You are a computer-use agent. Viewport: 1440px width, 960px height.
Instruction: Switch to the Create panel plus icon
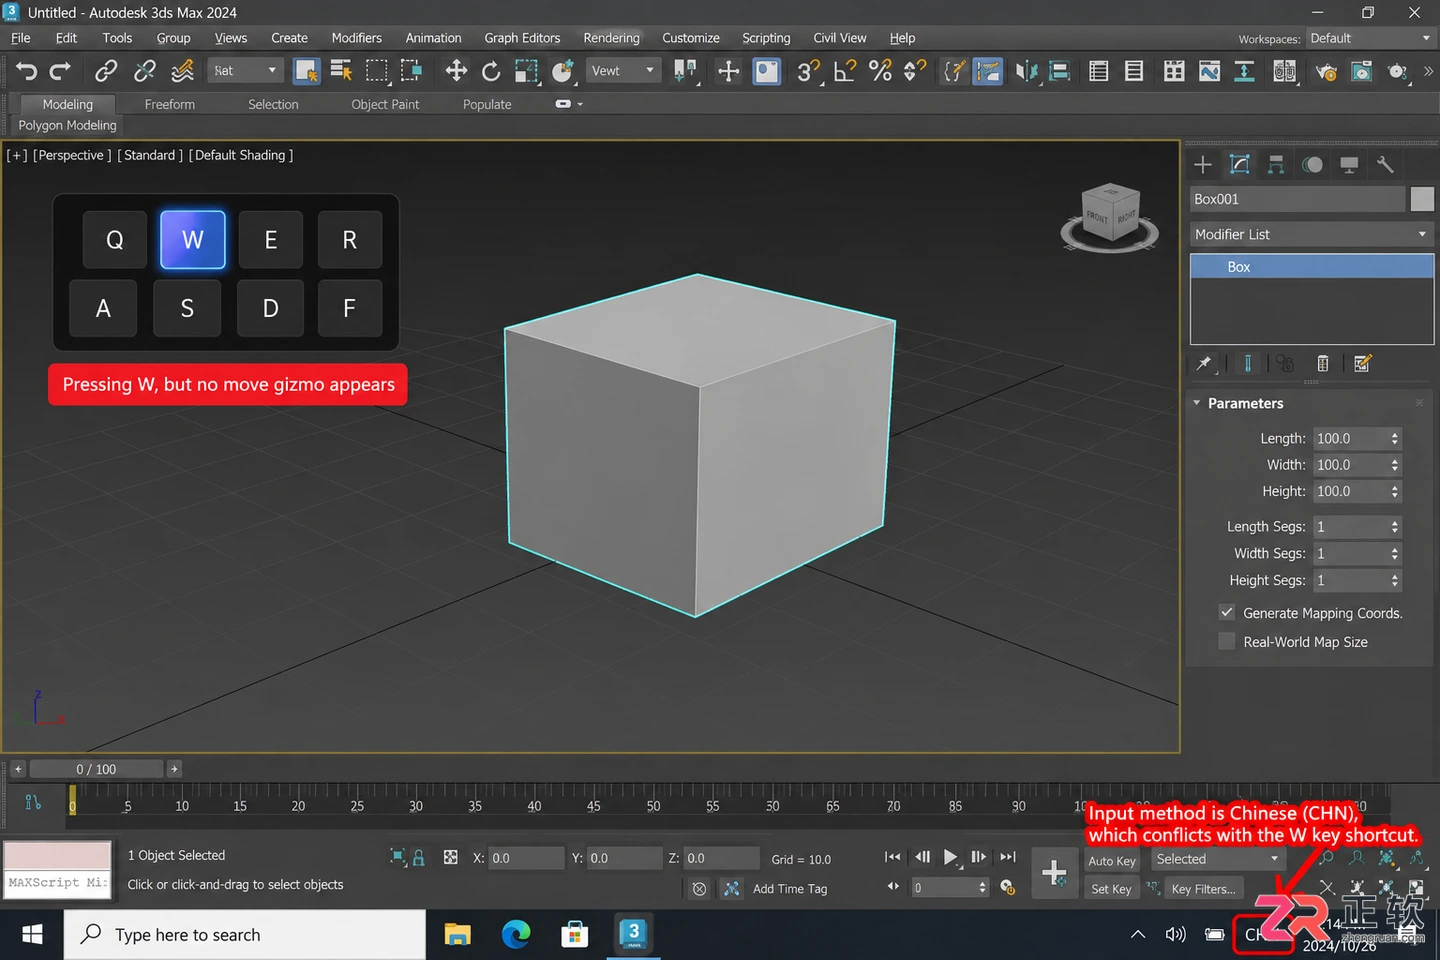pos(1203,165)
